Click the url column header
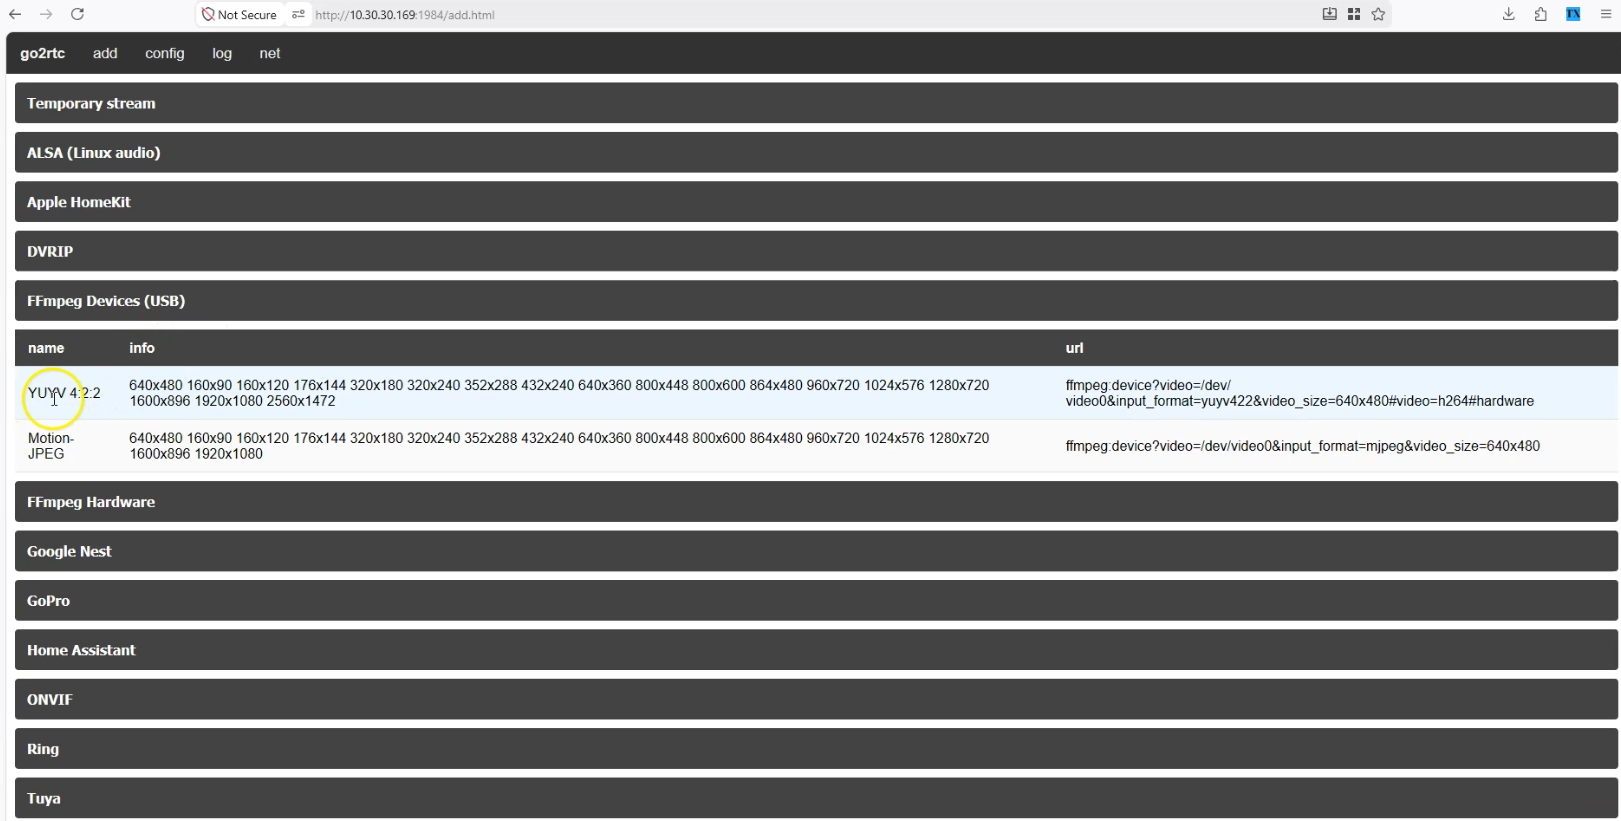1621x821 pixels. pos(1074,348)
